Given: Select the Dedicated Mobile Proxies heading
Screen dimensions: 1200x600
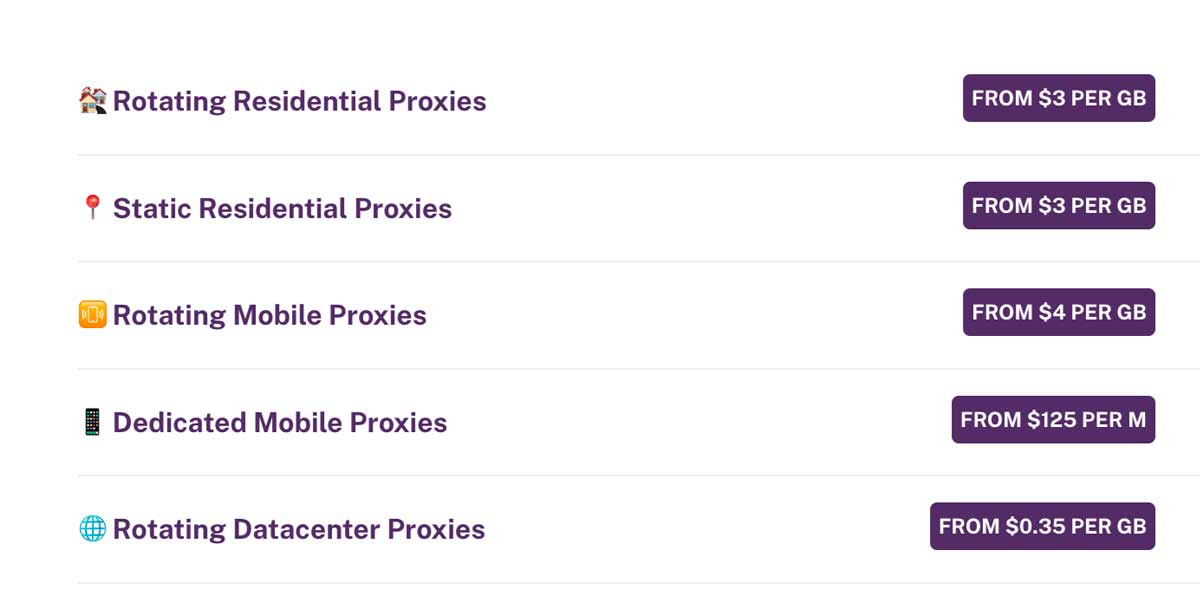Looking at the screenshot, I should 280,422.
